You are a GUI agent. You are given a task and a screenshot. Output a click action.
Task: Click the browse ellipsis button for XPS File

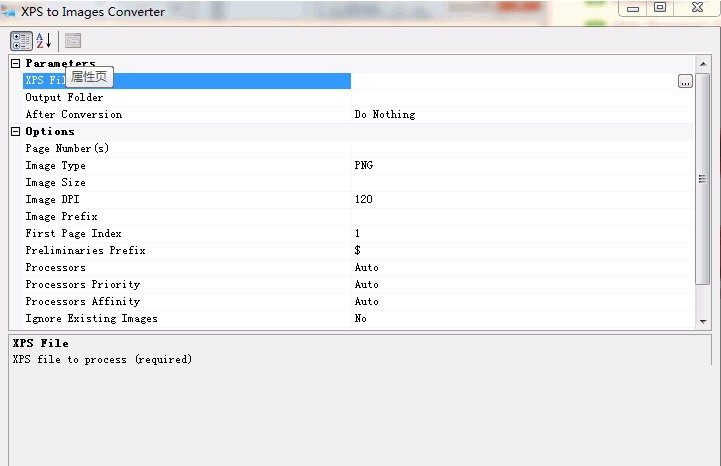685,82
